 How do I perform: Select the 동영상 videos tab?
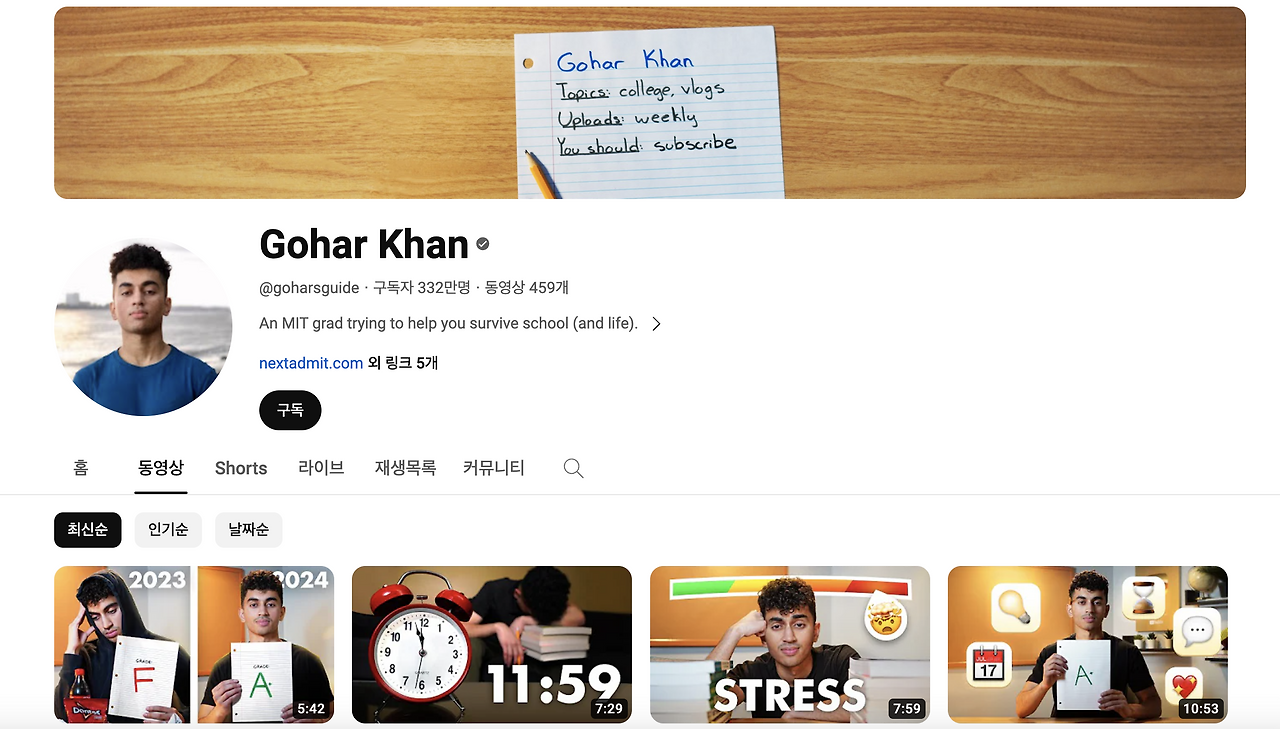[x=161, y=468]
